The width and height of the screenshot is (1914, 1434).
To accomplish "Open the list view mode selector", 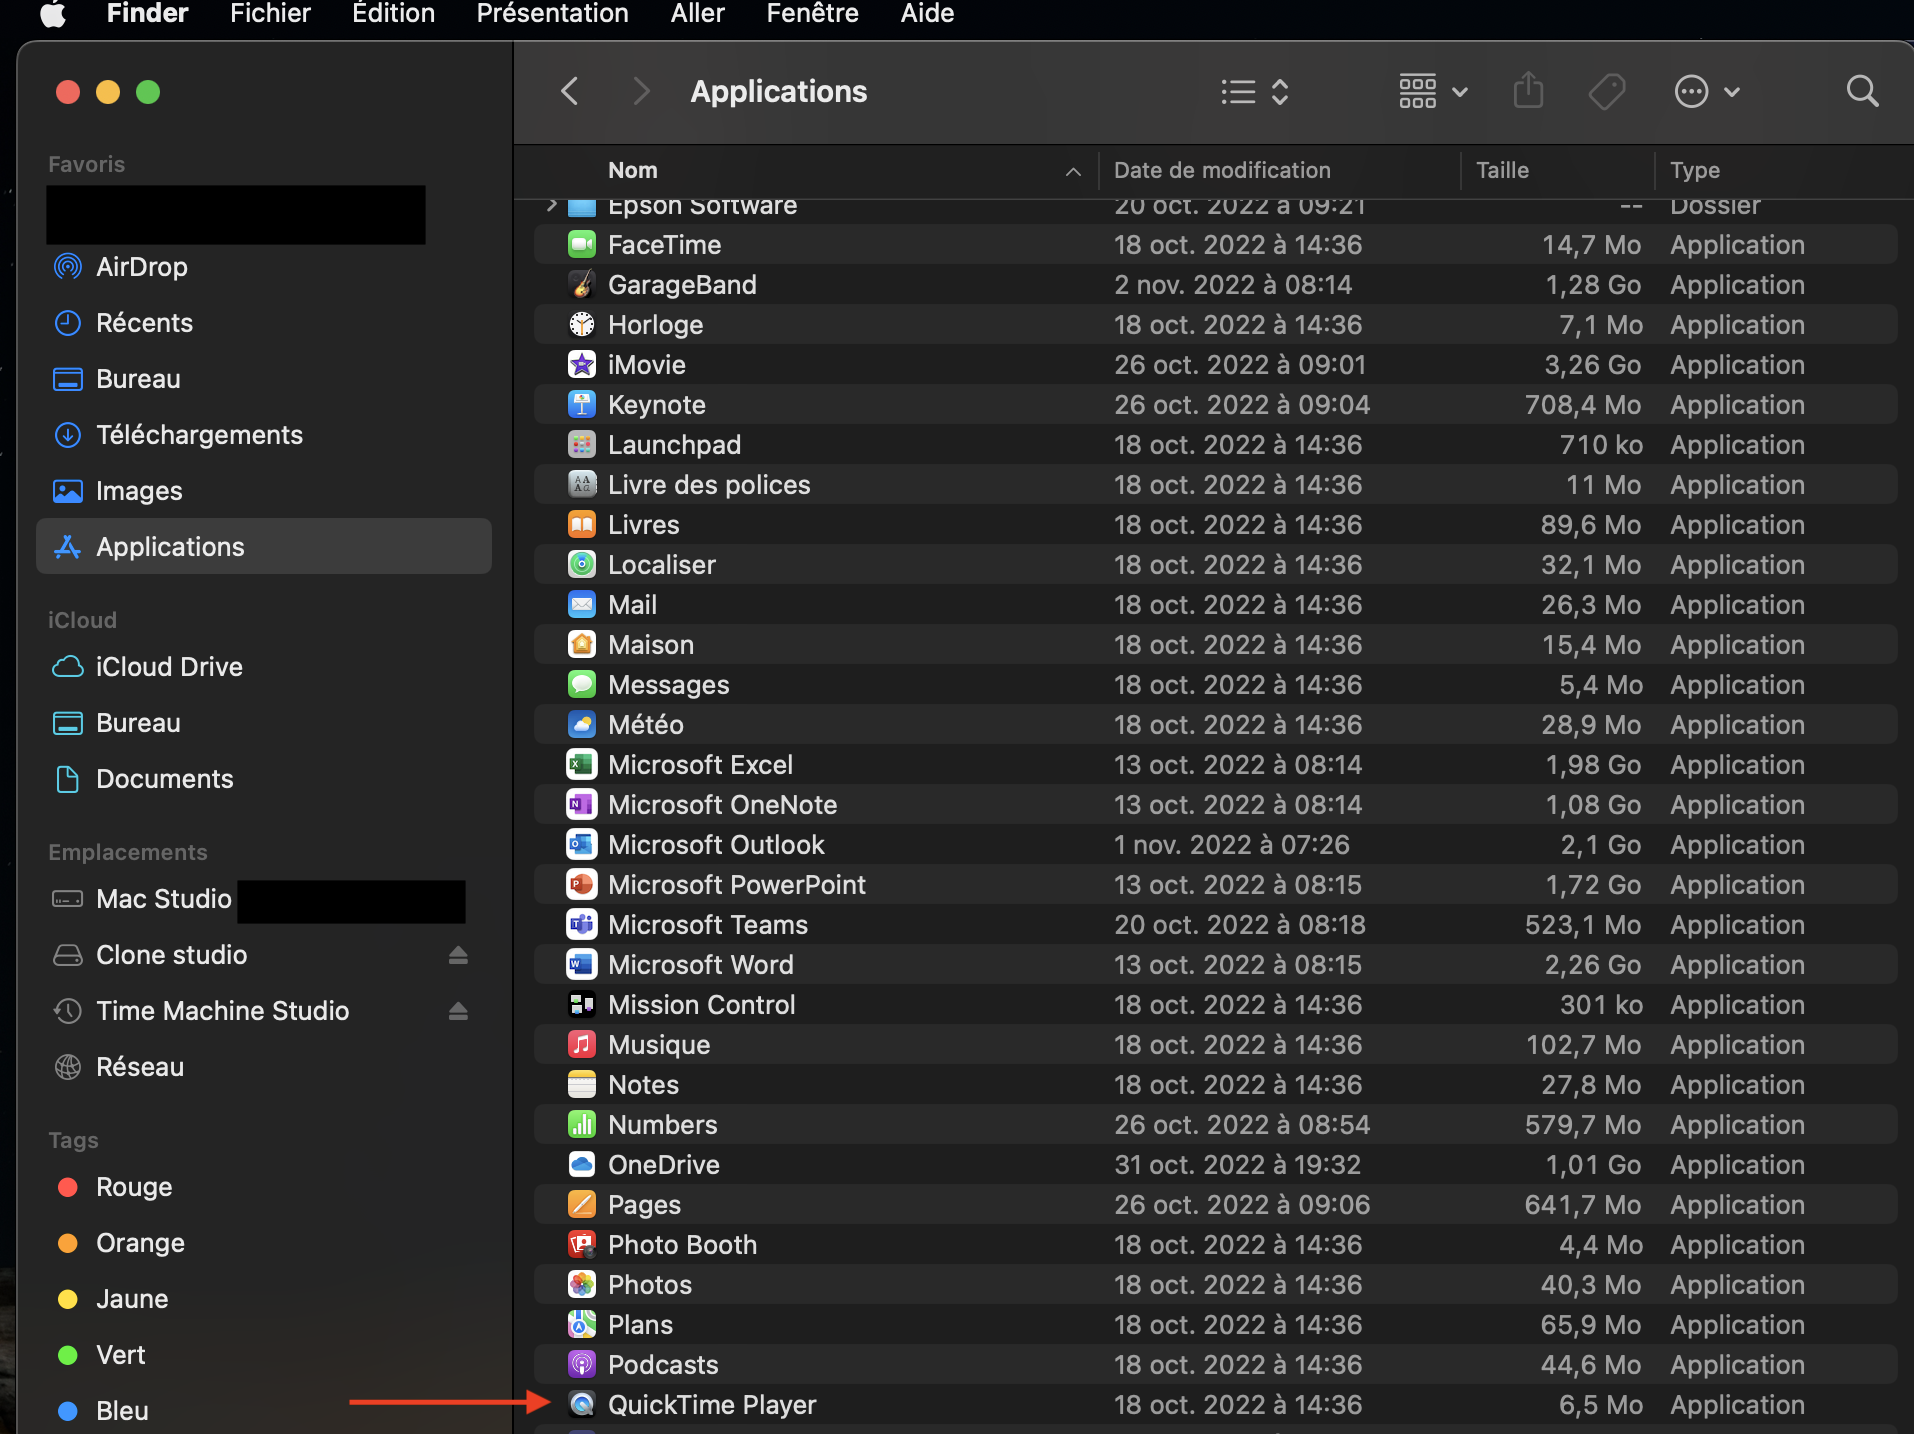I will coord(1255,92).
